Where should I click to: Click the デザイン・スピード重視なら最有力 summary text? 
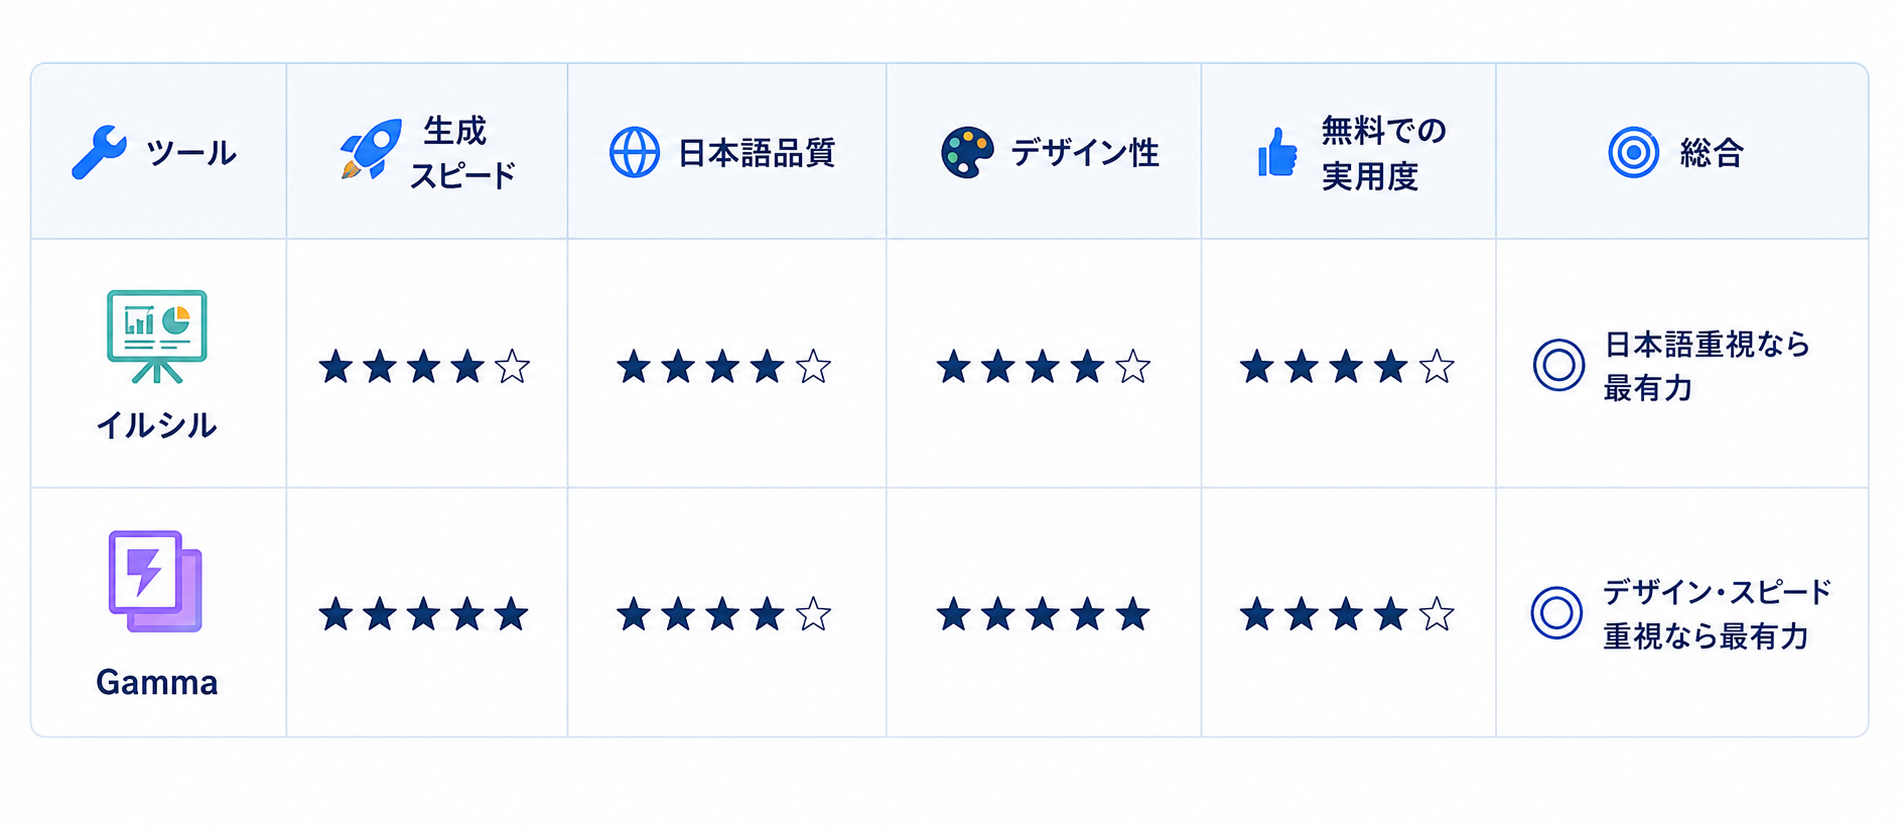pos(1717,614)
